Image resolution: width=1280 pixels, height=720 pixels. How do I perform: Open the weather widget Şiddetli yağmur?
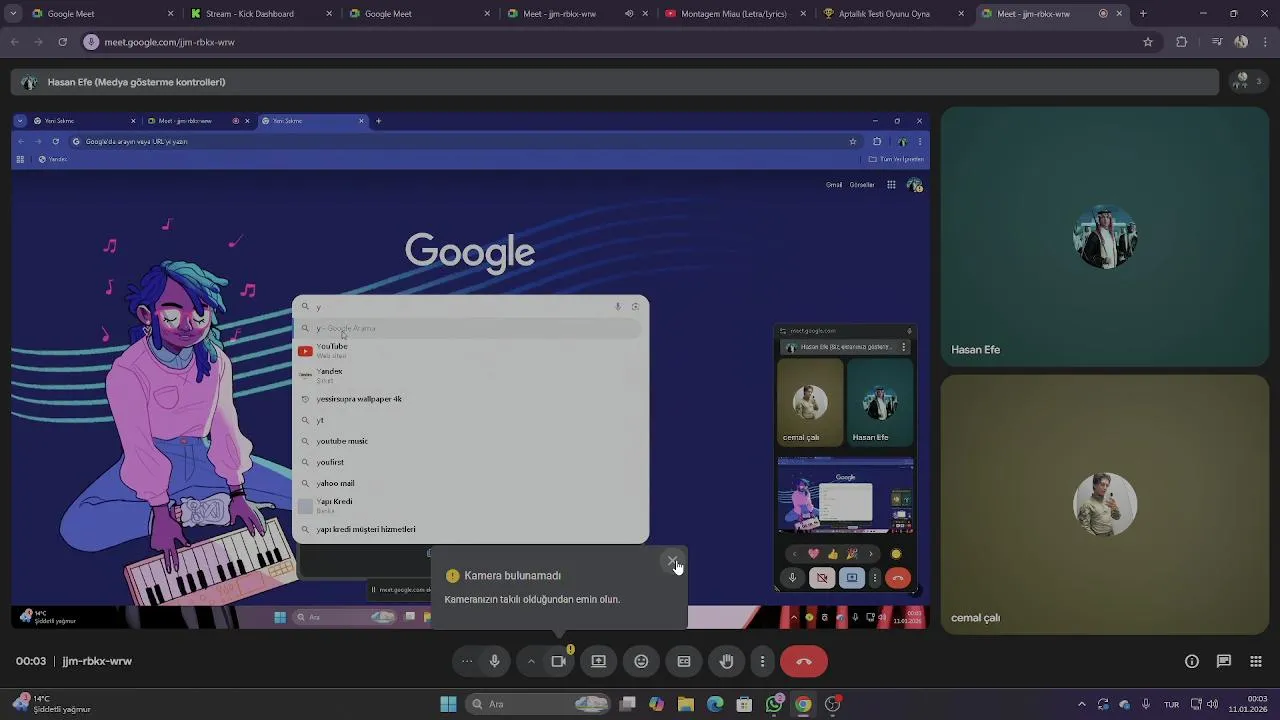tap(52, 704)
